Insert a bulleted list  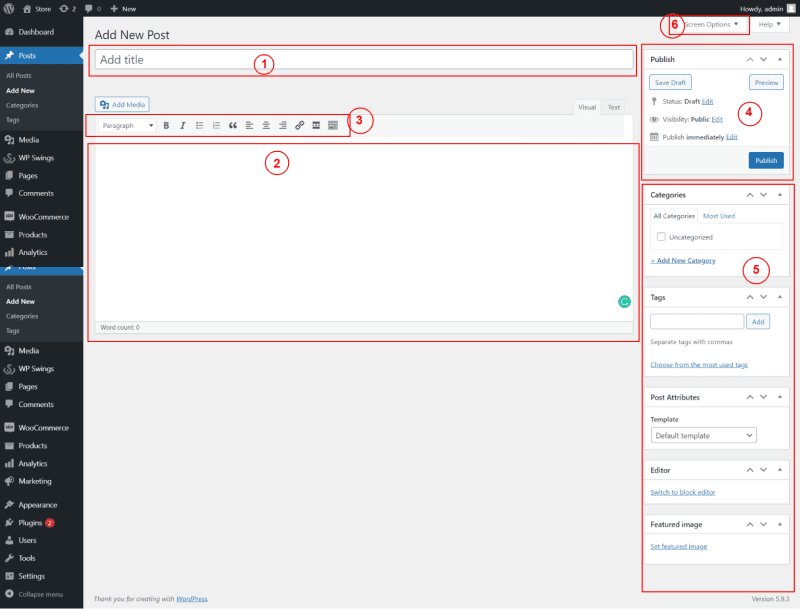[x=200, y=125]
